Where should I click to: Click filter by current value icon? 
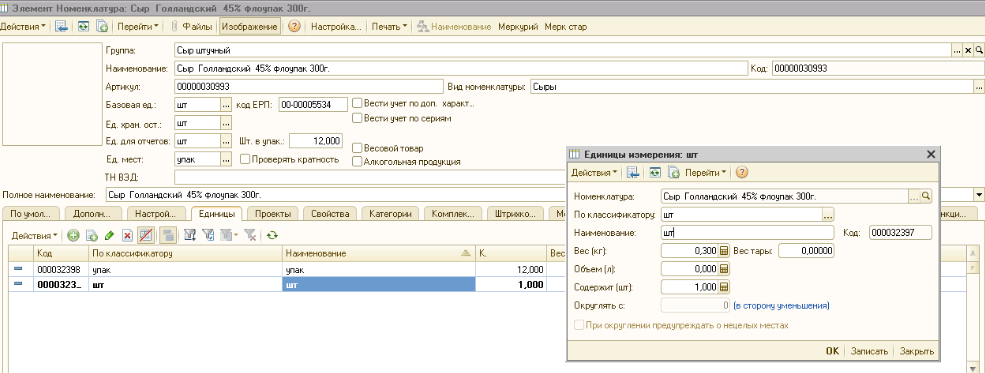click(209, 235)
